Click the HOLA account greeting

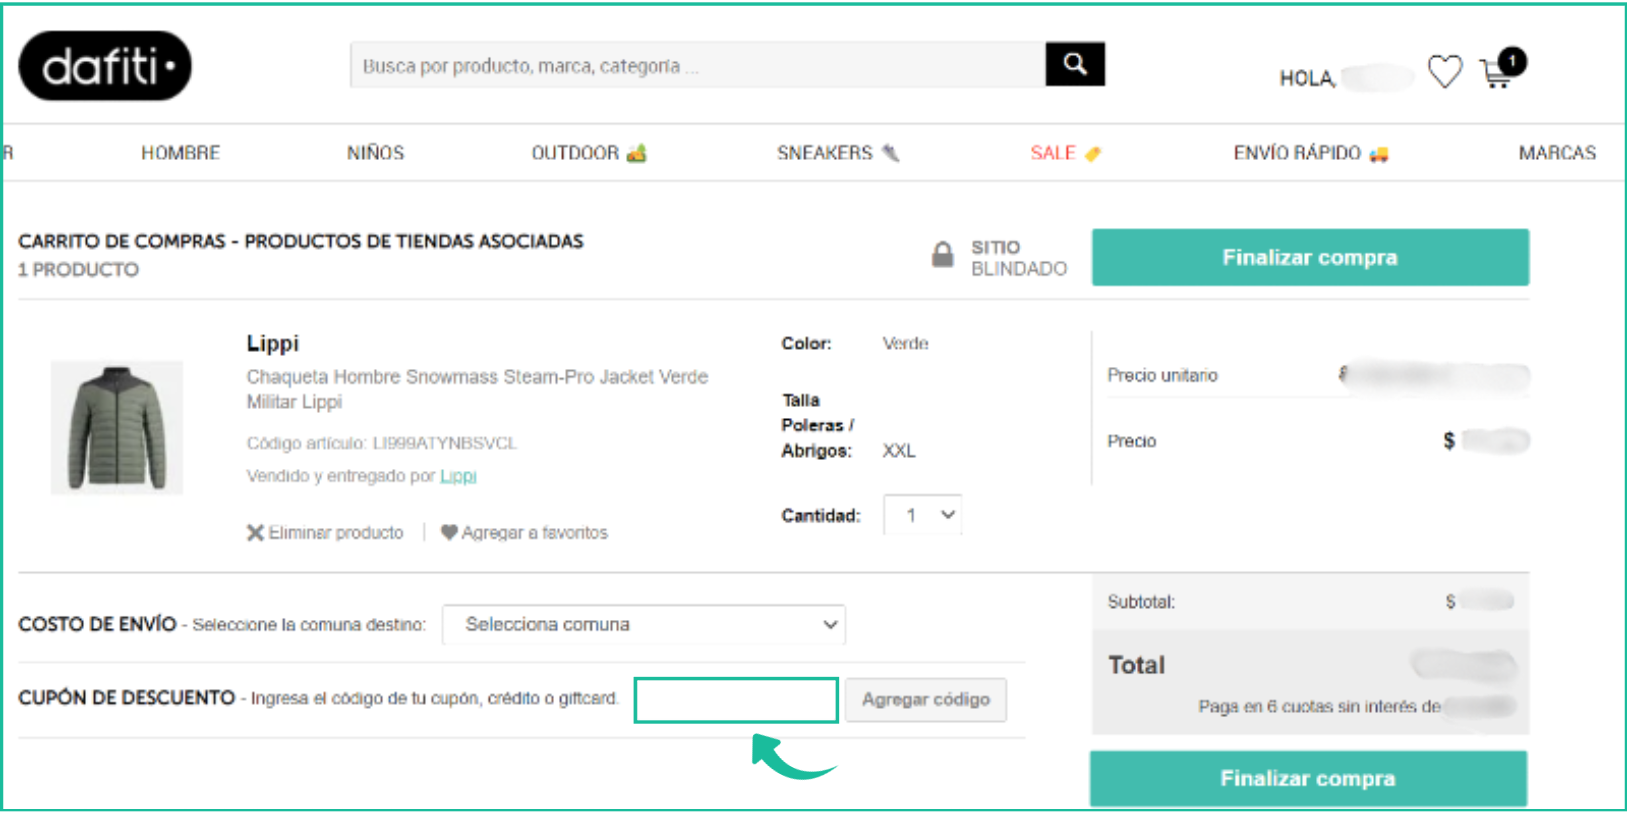click(x=1307, y=78)
